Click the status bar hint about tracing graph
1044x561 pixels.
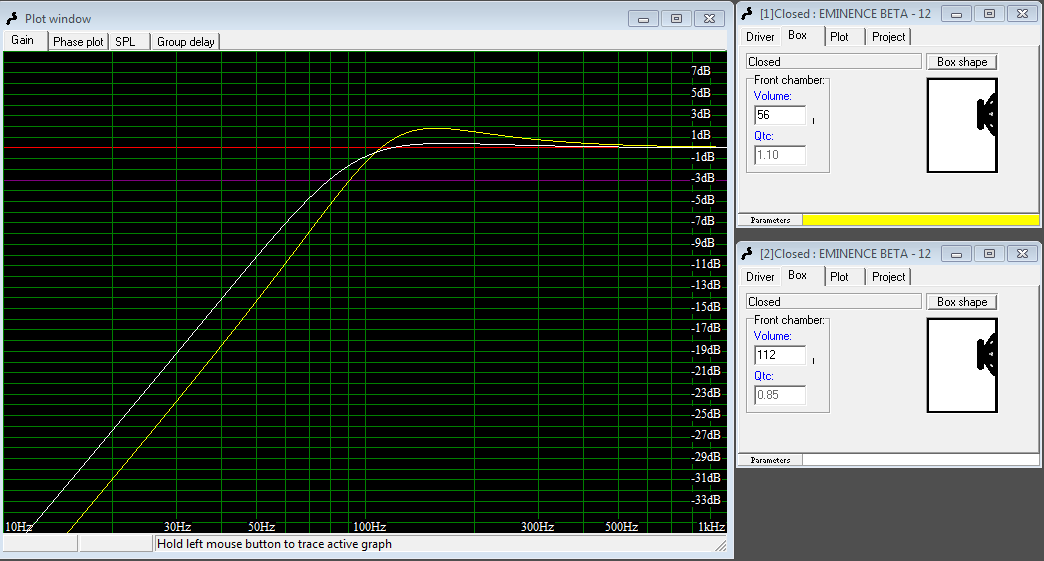[x=274, y=544]
